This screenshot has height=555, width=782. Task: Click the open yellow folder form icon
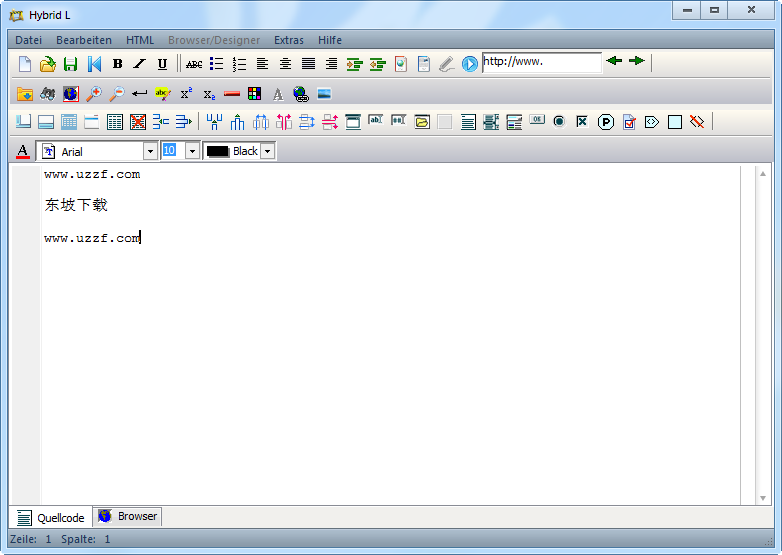422,122
